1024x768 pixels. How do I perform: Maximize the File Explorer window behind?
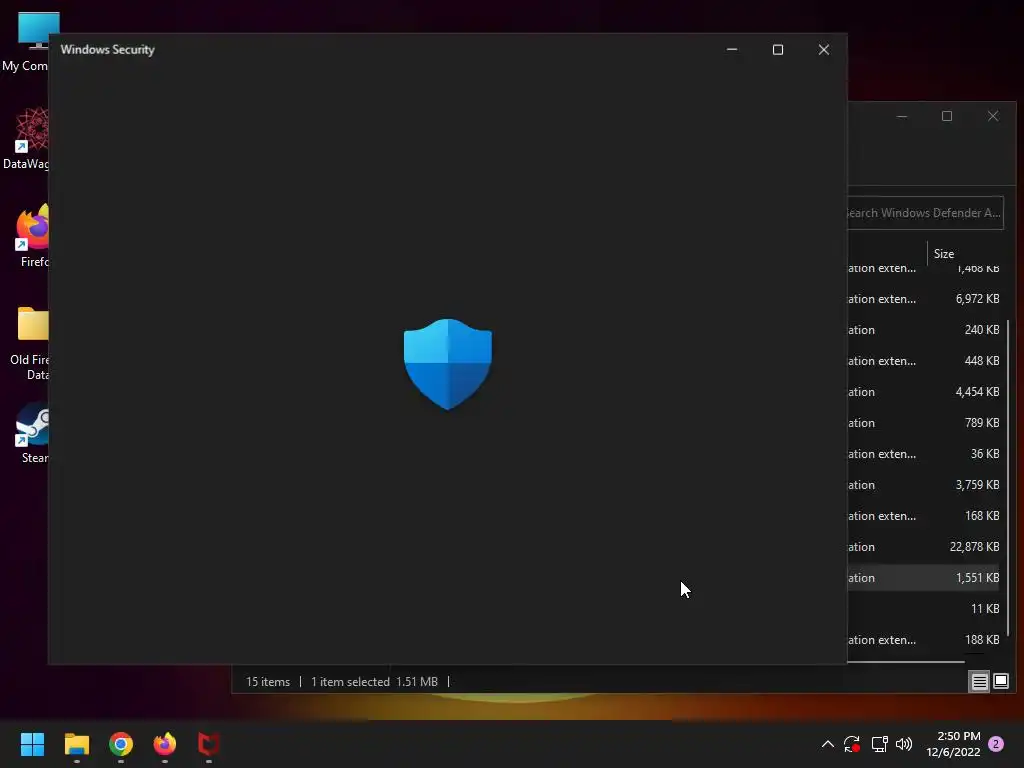point(947,116)
